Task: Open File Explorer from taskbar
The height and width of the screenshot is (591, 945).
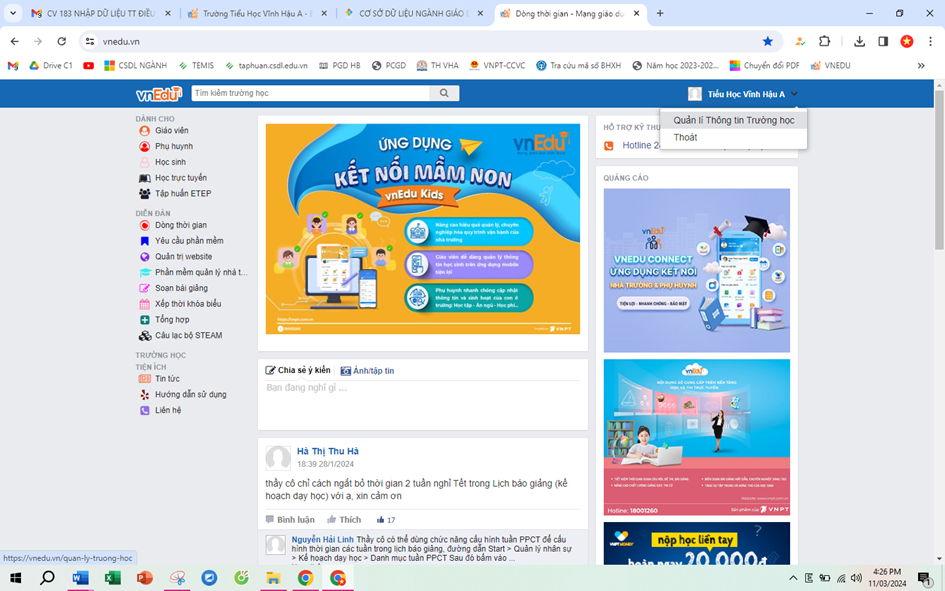Action: [273, 578]
